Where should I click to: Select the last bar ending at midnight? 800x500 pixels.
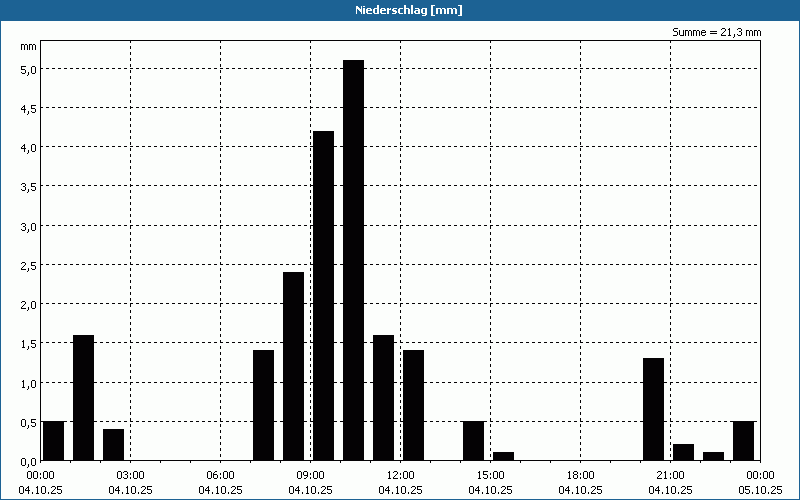click(743, 441)
